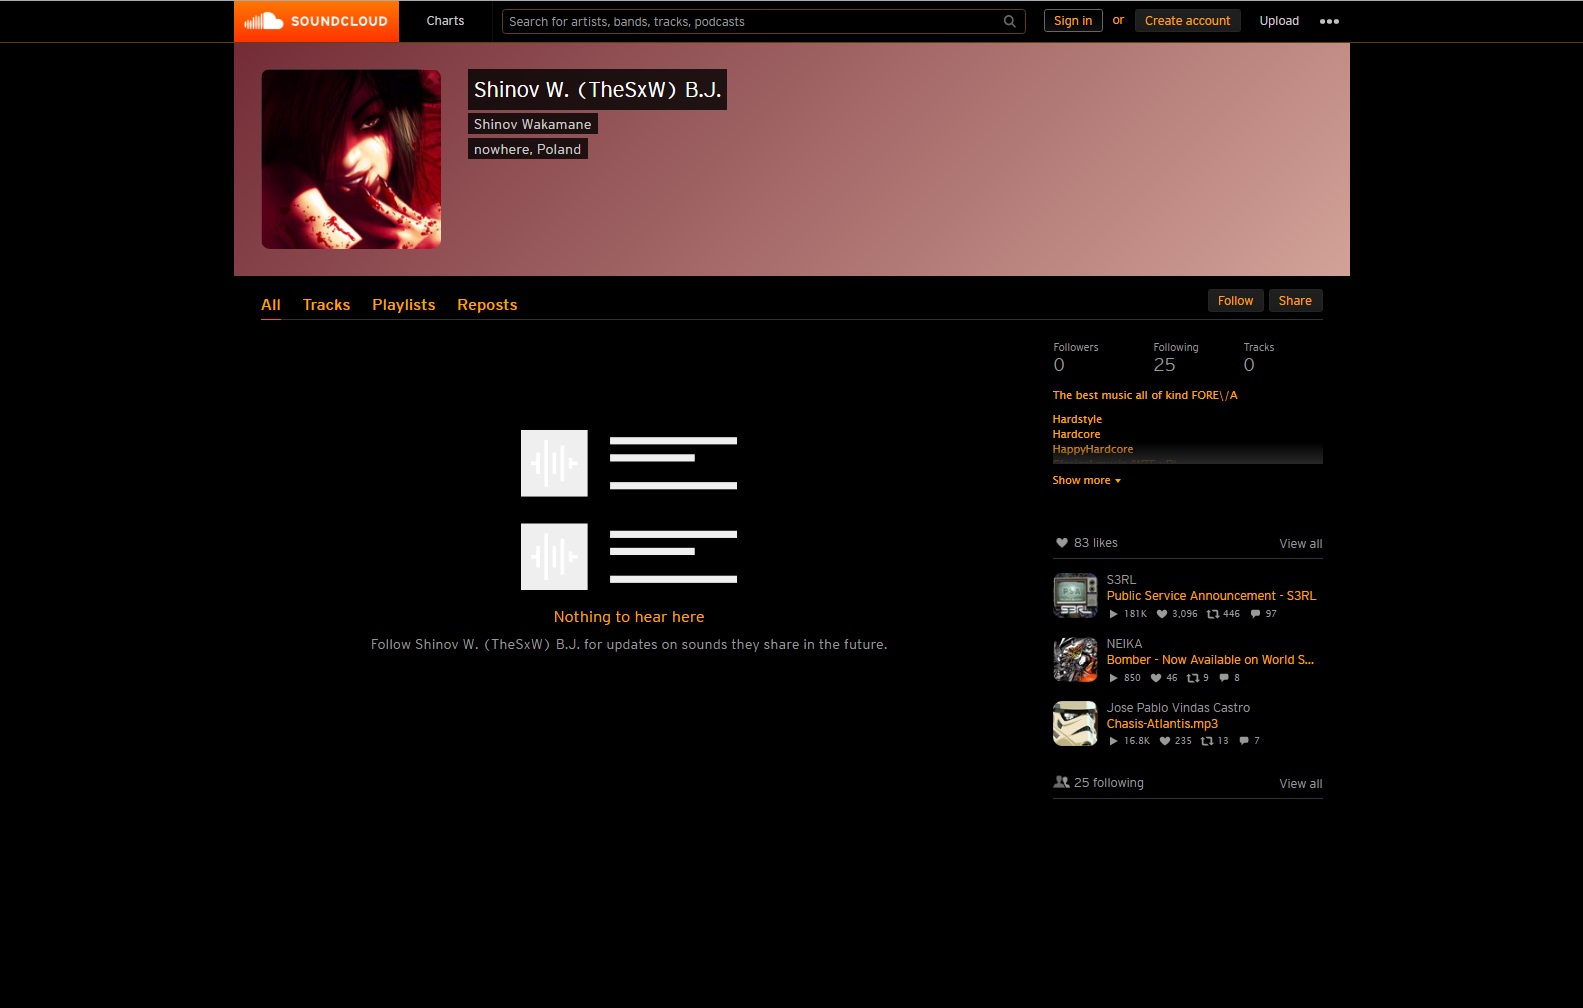Click the Hardstyle description text

[x=1077, y=420]
